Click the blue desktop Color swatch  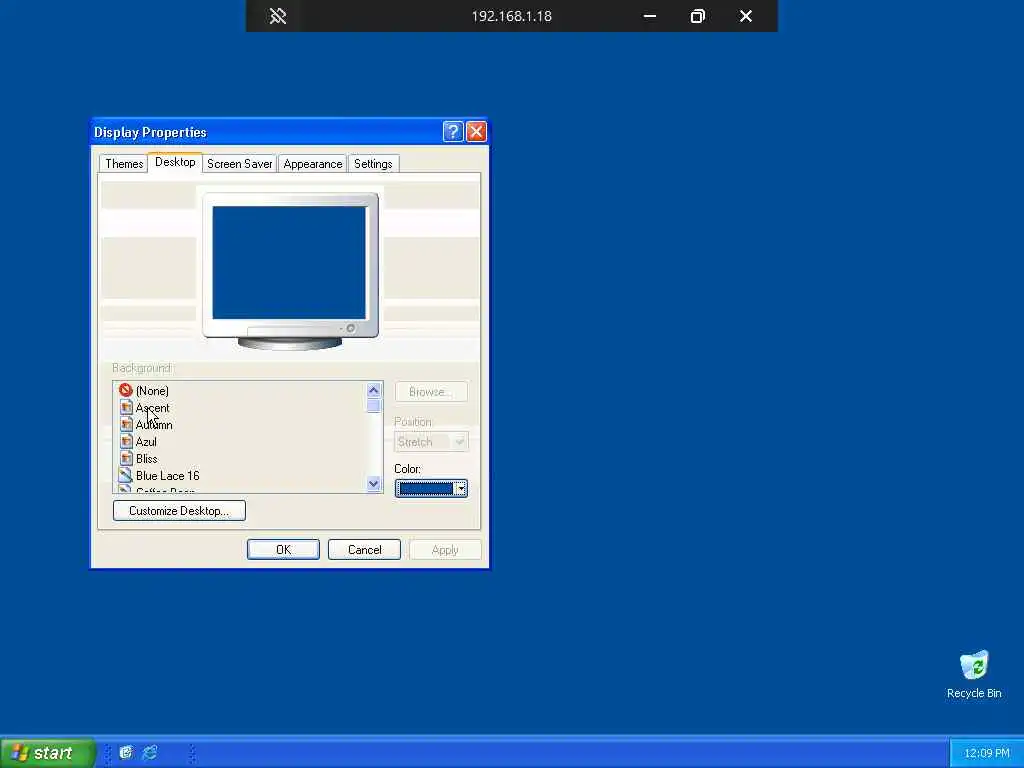426,488
